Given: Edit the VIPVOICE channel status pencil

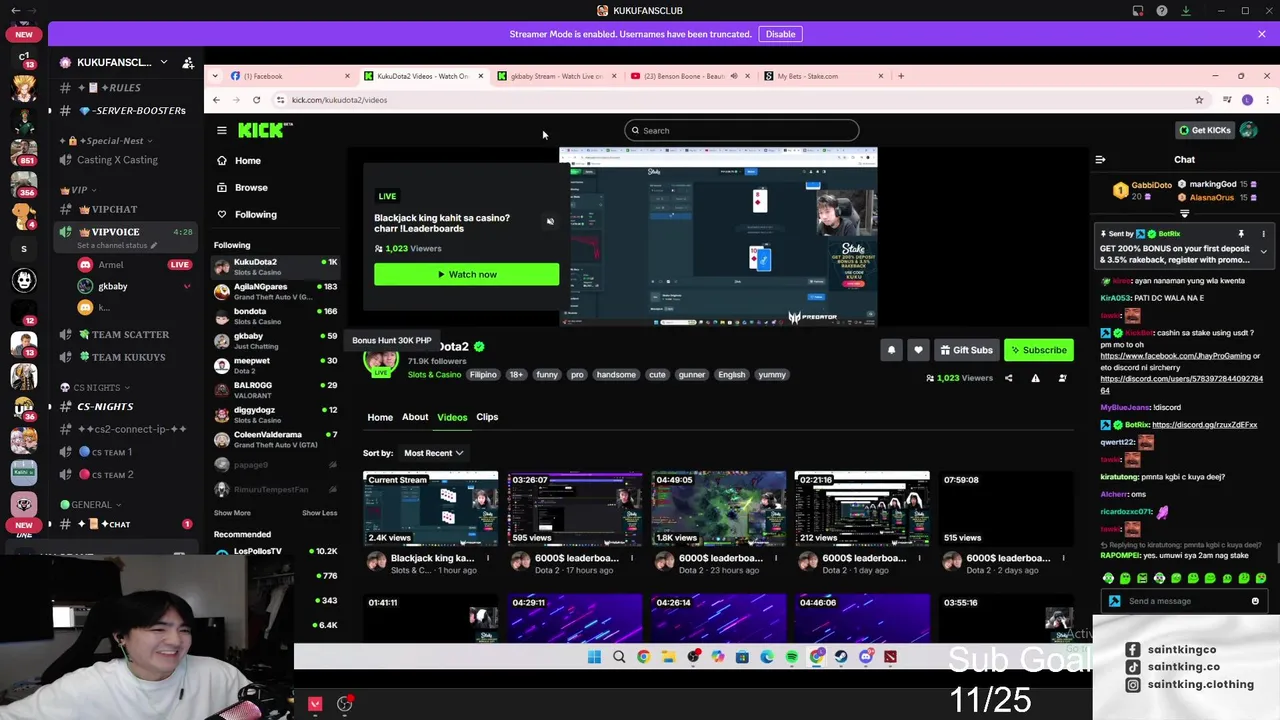Looking at the screenshot, I should (154, 246).
